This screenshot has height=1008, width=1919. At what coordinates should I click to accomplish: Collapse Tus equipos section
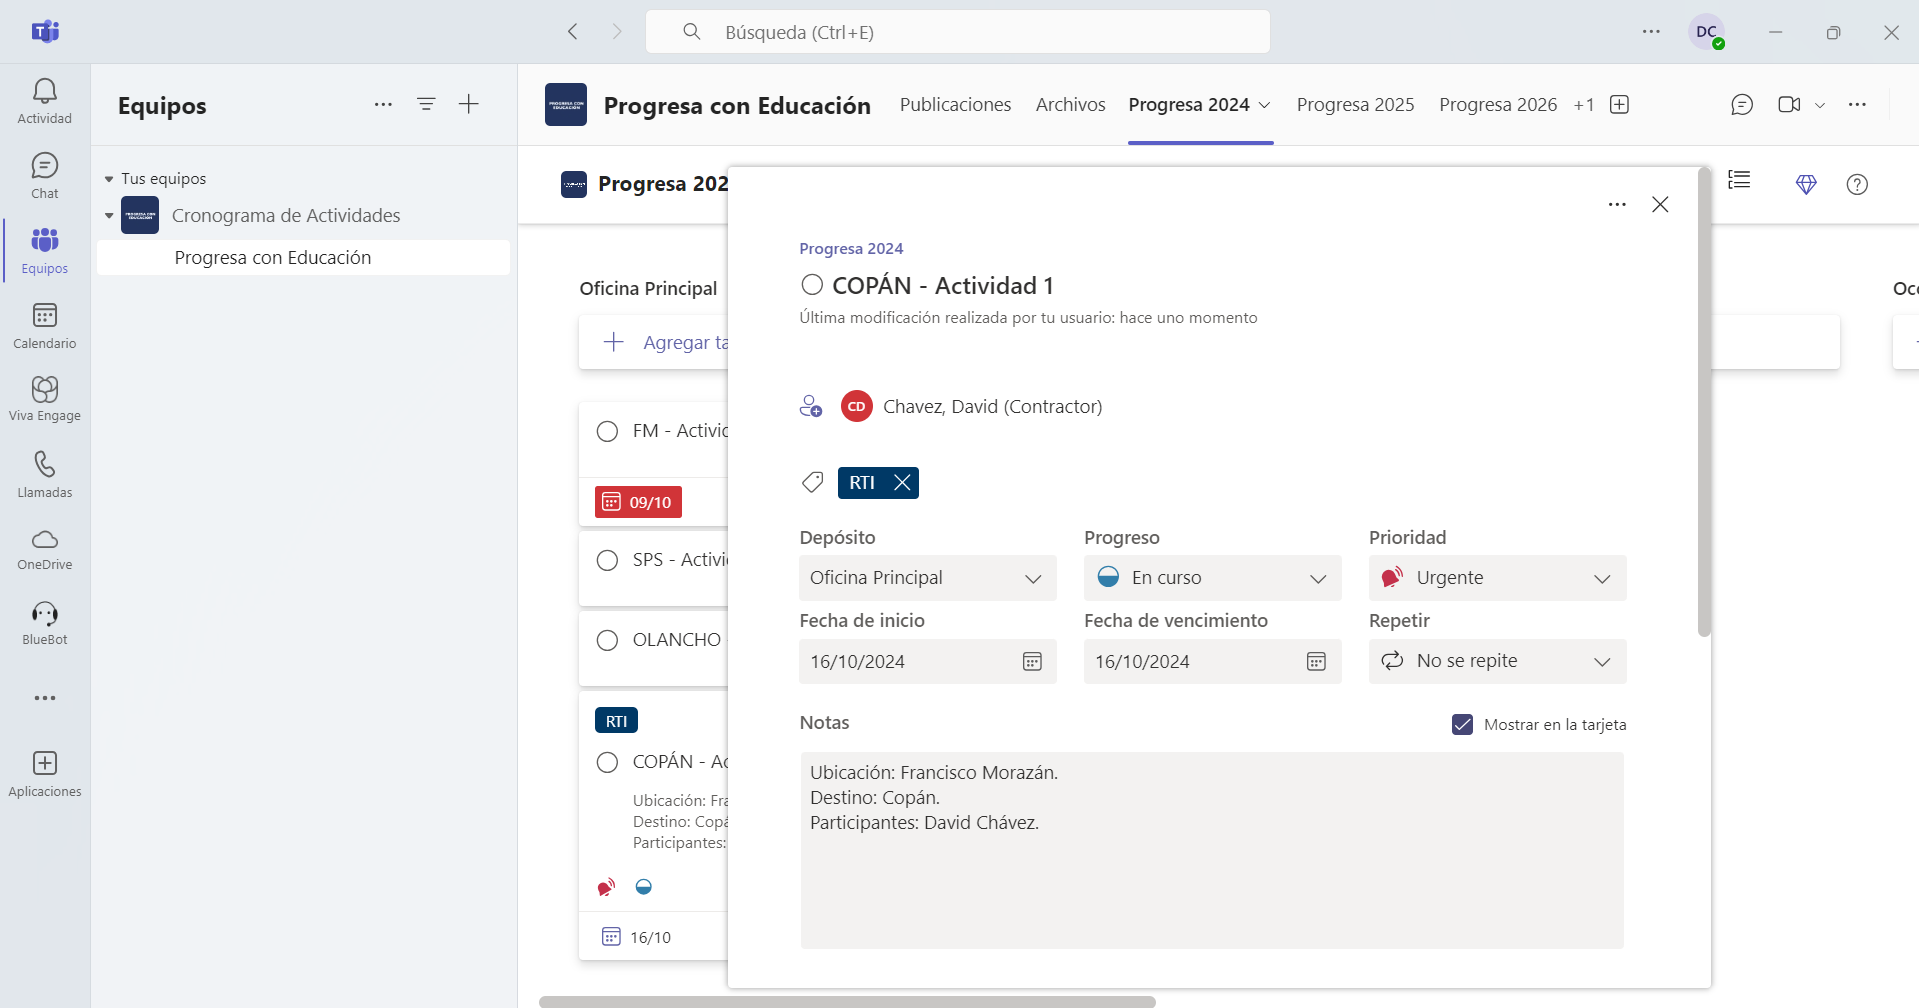pos(109,179)
